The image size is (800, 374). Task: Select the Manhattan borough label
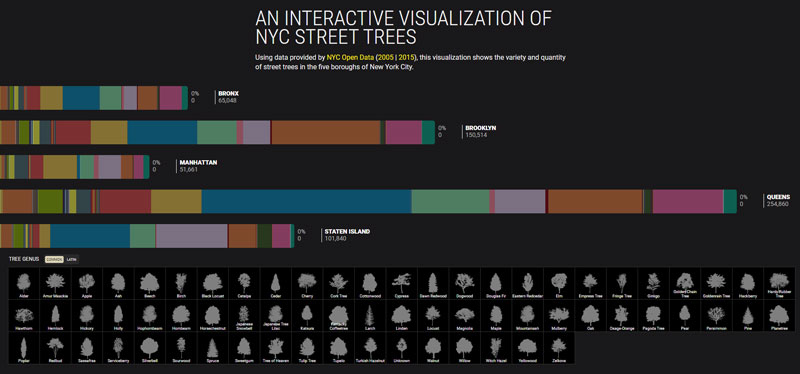pyautogui.click(x=198, y=163)
